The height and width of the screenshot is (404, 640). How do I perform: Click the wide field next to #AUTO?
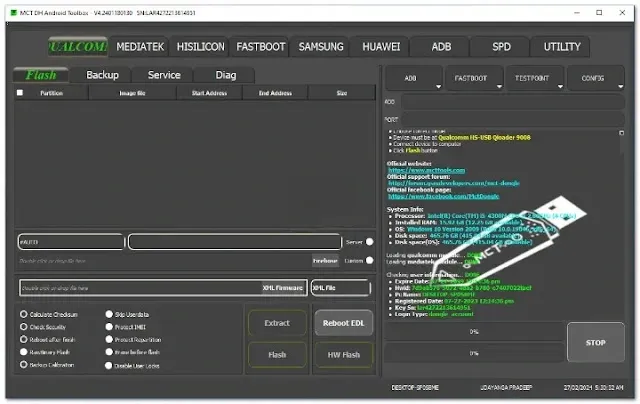pyautogui.click(x=235, y=242)
